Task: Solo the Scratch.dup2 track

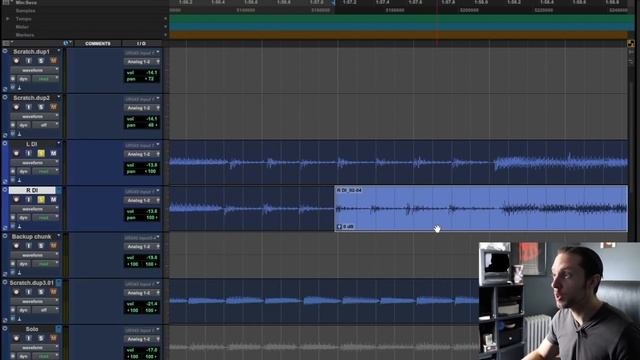Action: [x=41, y=107]
